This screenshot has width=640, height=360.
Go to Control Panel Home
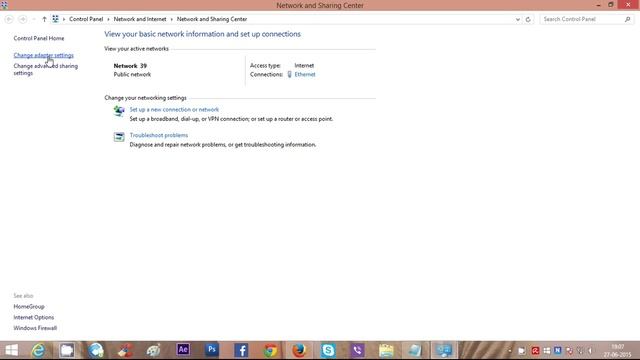click(x=39, y=38)
